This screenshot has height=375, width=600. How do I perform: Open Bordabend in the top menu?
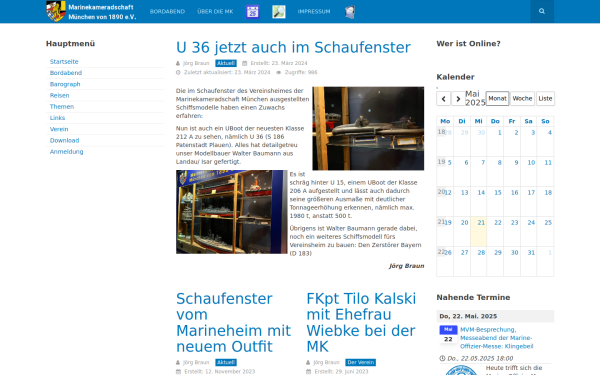[x=167, y=11]
